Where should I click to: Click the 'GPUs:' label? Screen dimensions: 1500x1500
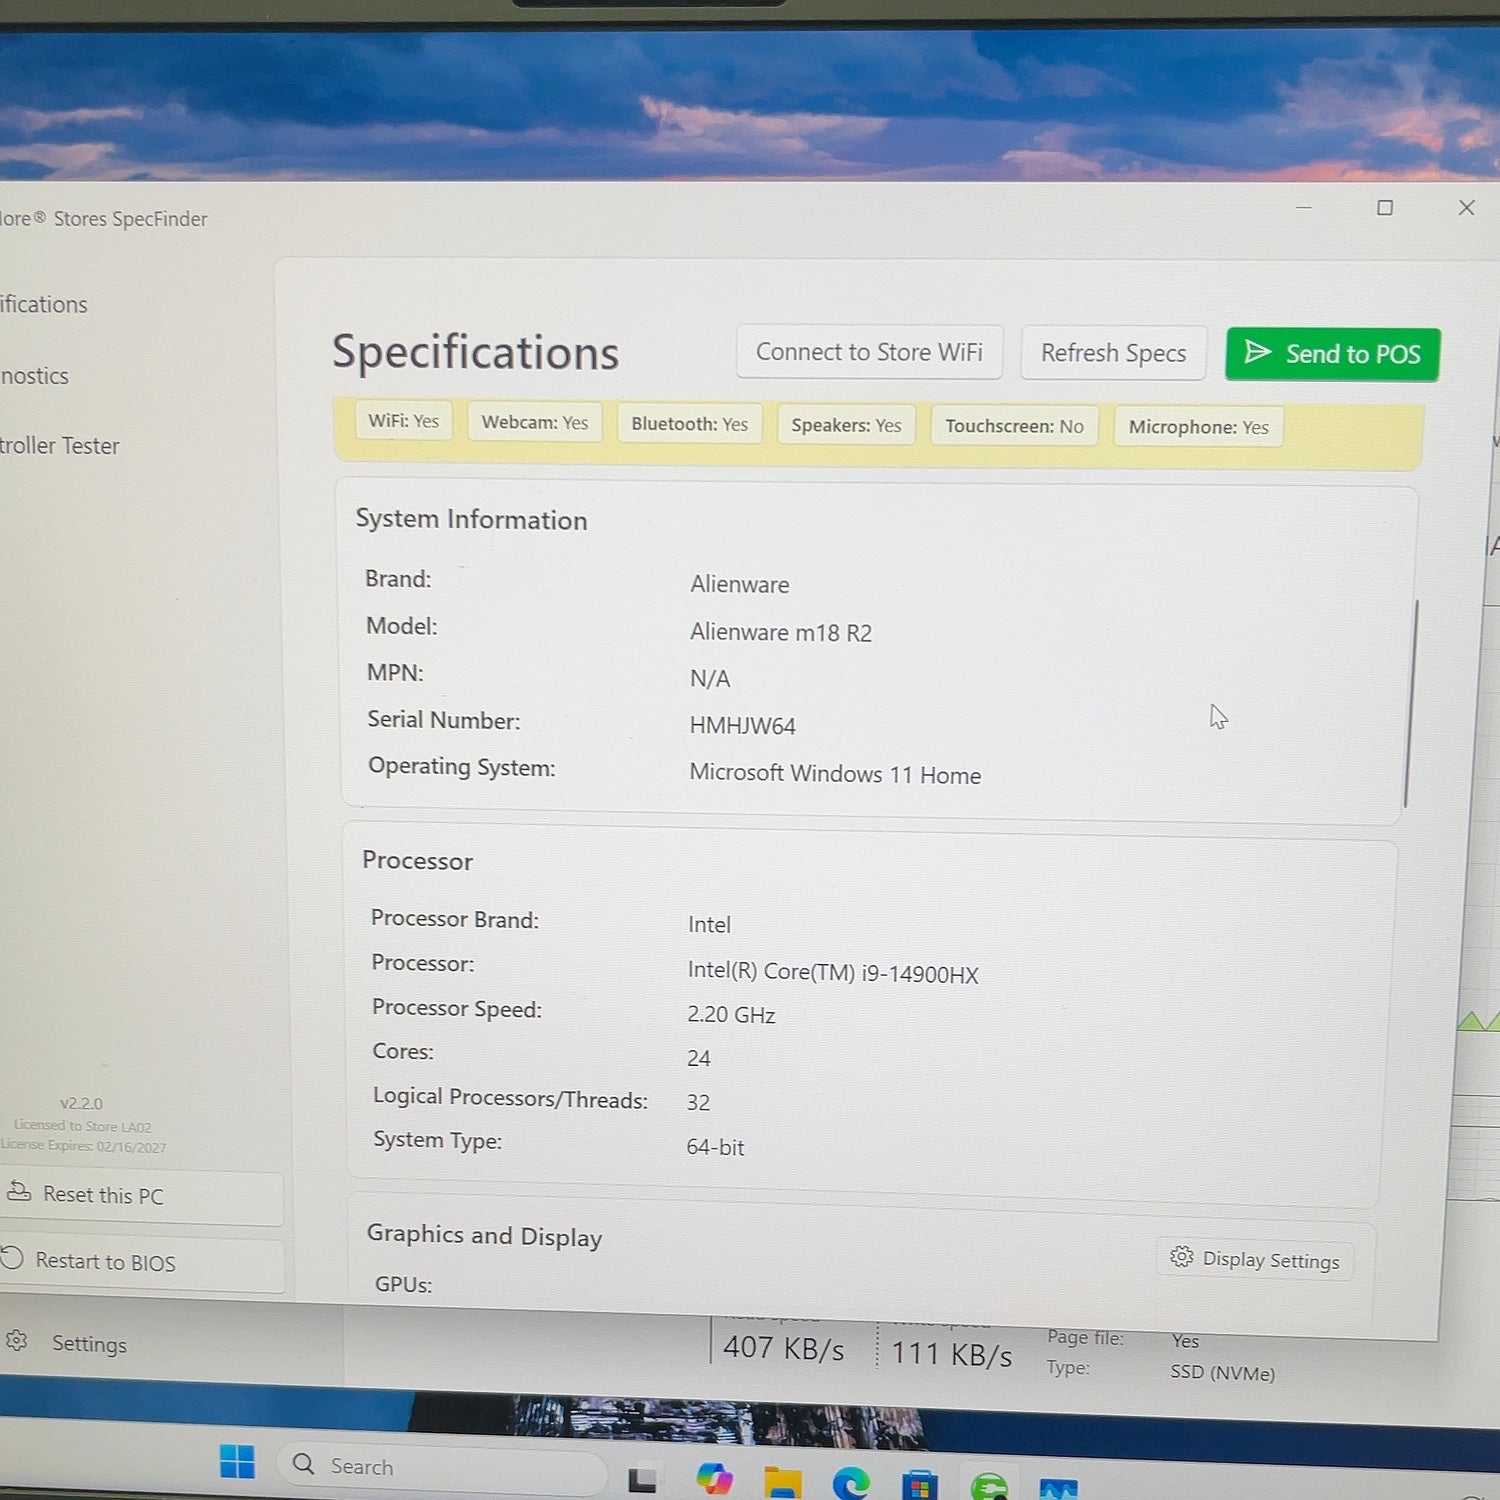click(403, 1284)
